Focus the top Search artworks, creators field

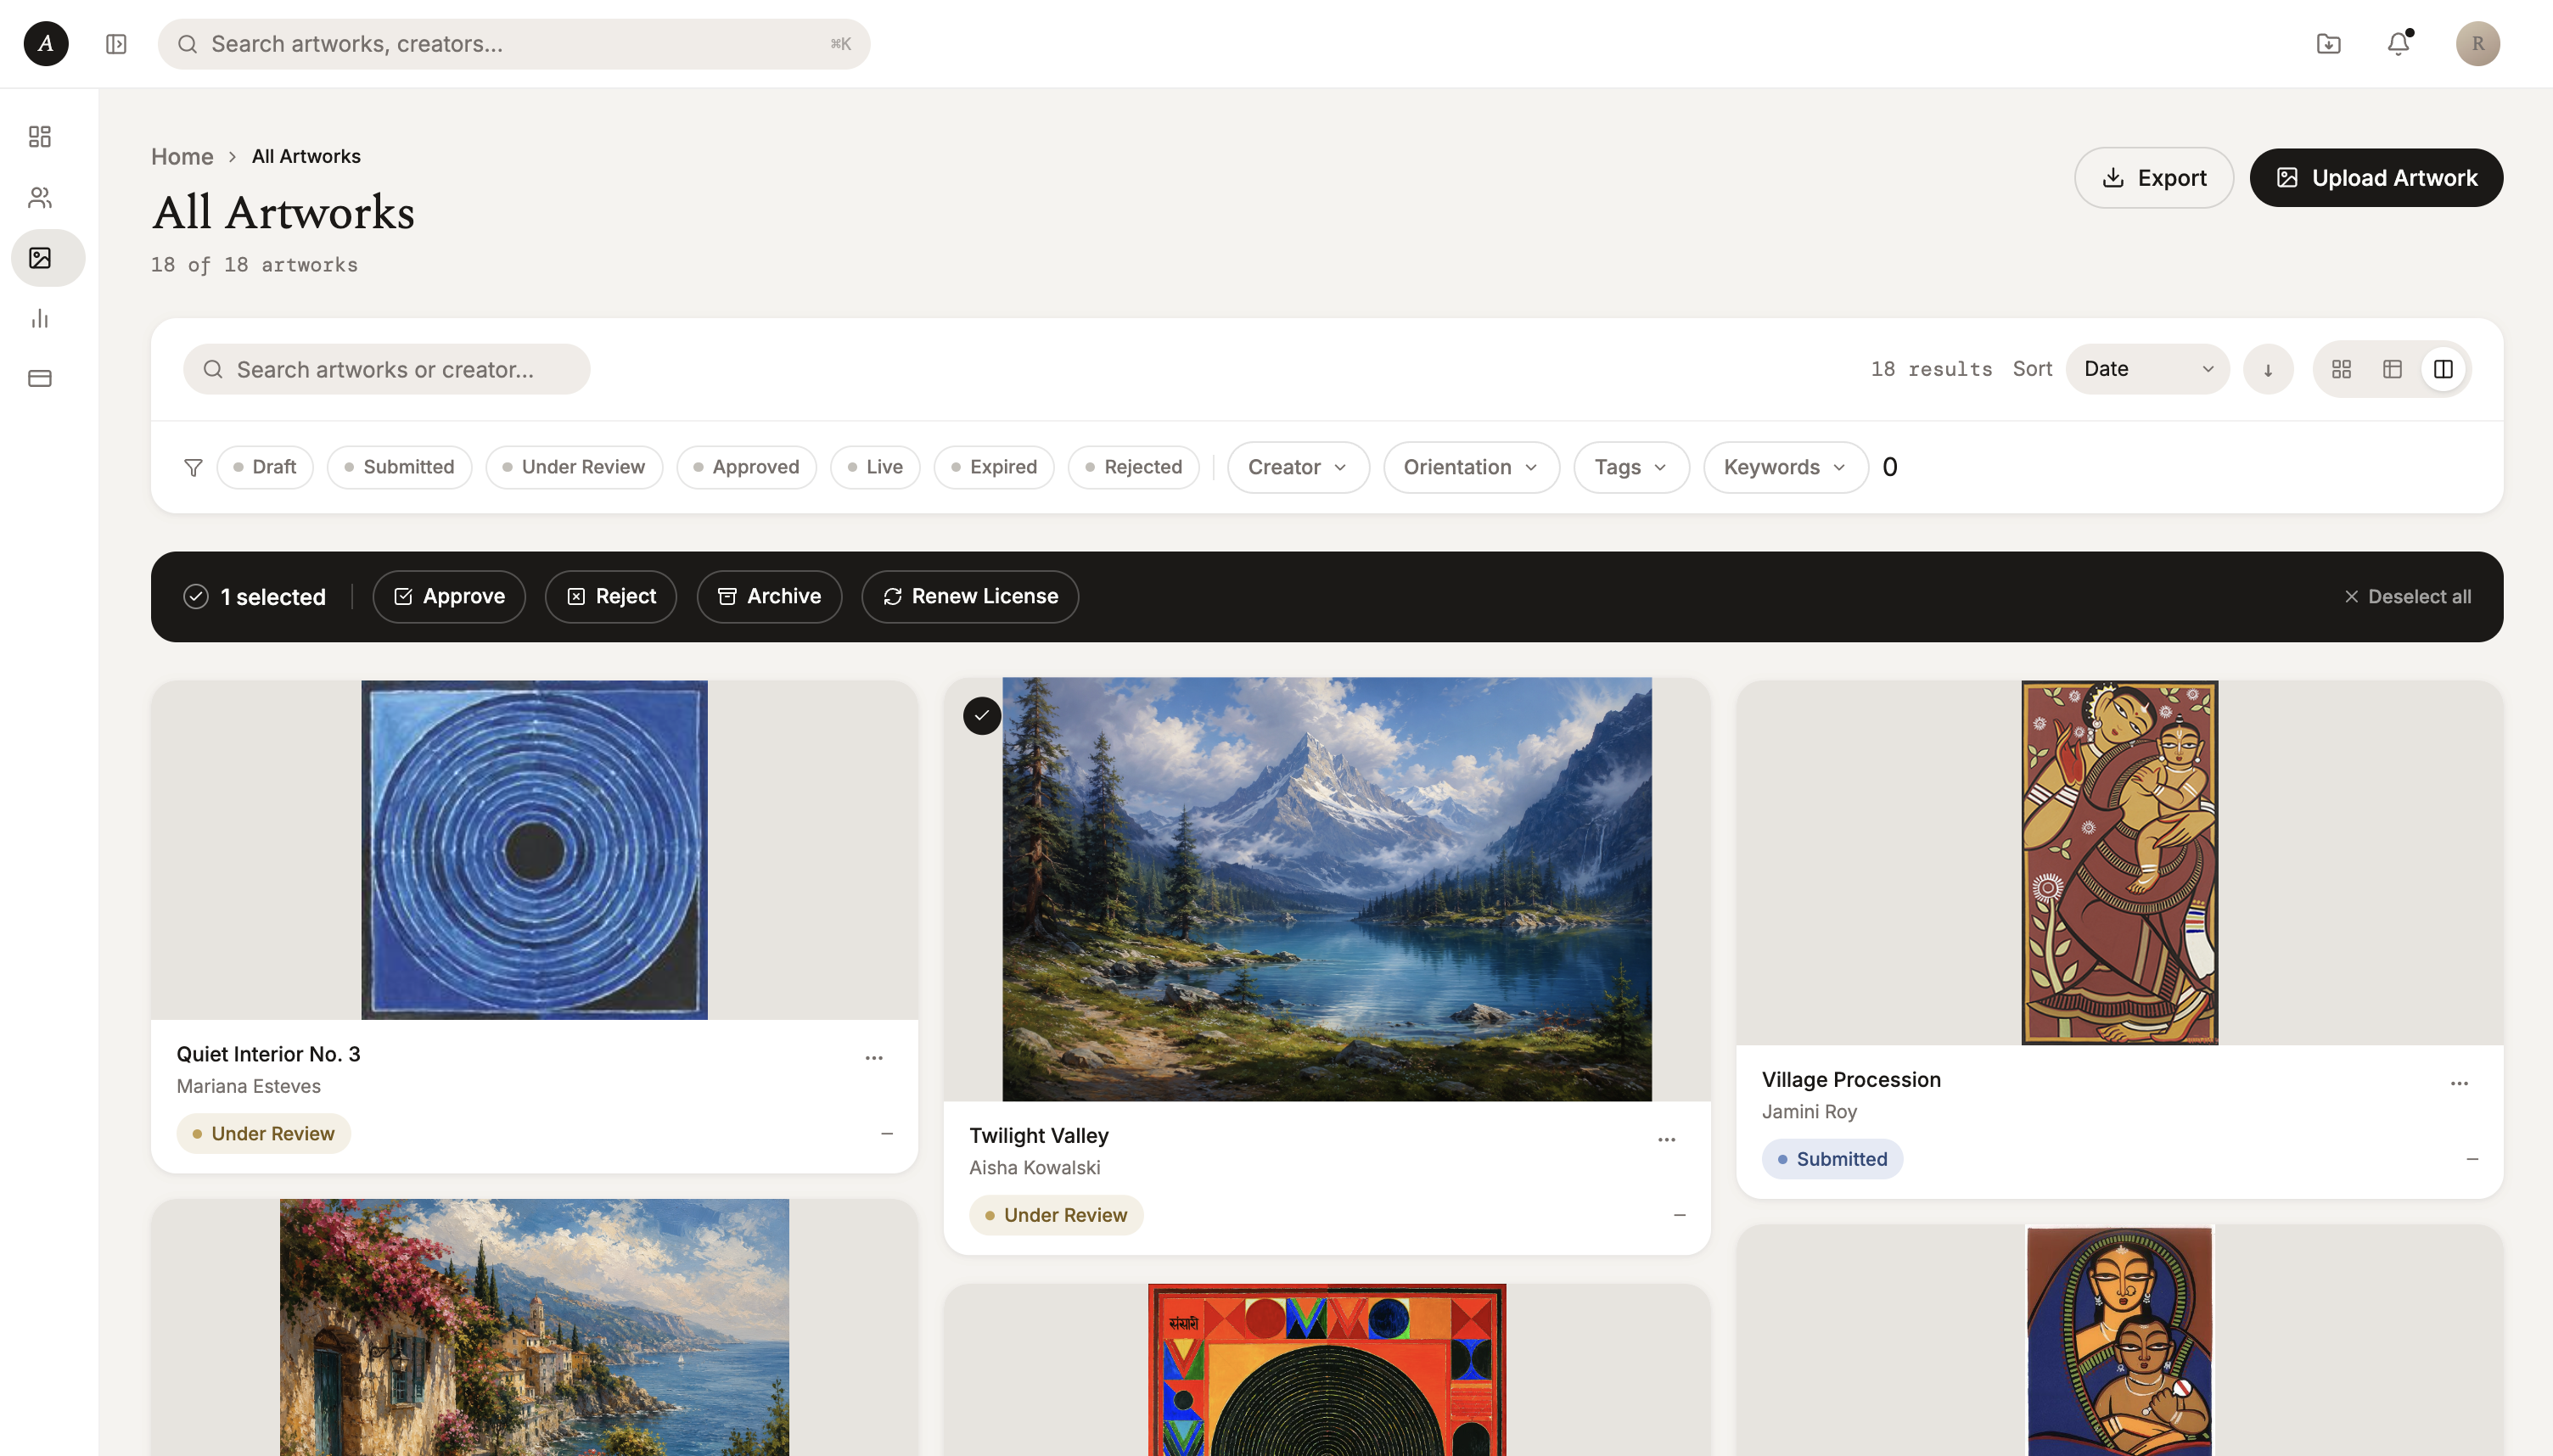point(513,44)
